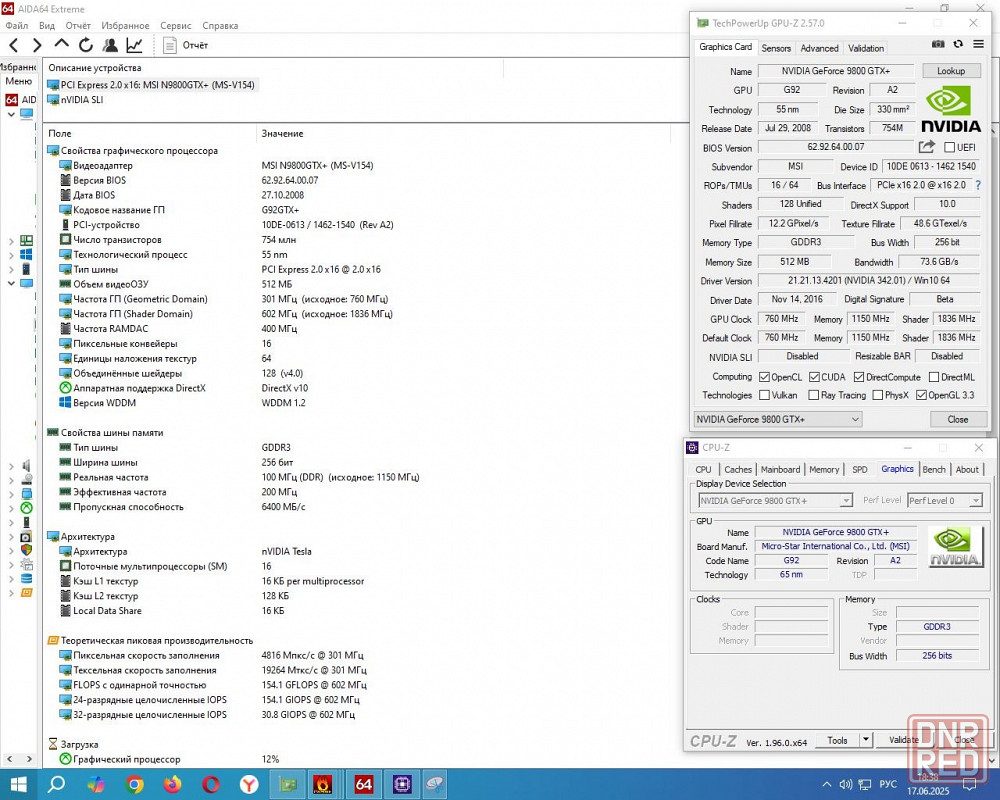Toggle the CUDA checkbox
The height and width of the screenshot is (800, 1000).
coord(814,377)
